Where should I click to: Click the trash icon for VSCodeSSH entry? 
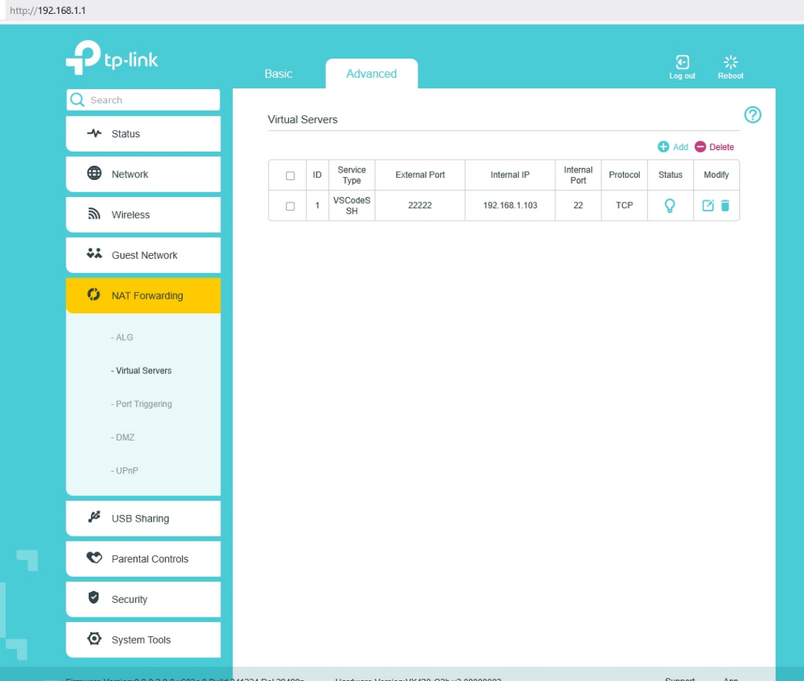point(725,206)
